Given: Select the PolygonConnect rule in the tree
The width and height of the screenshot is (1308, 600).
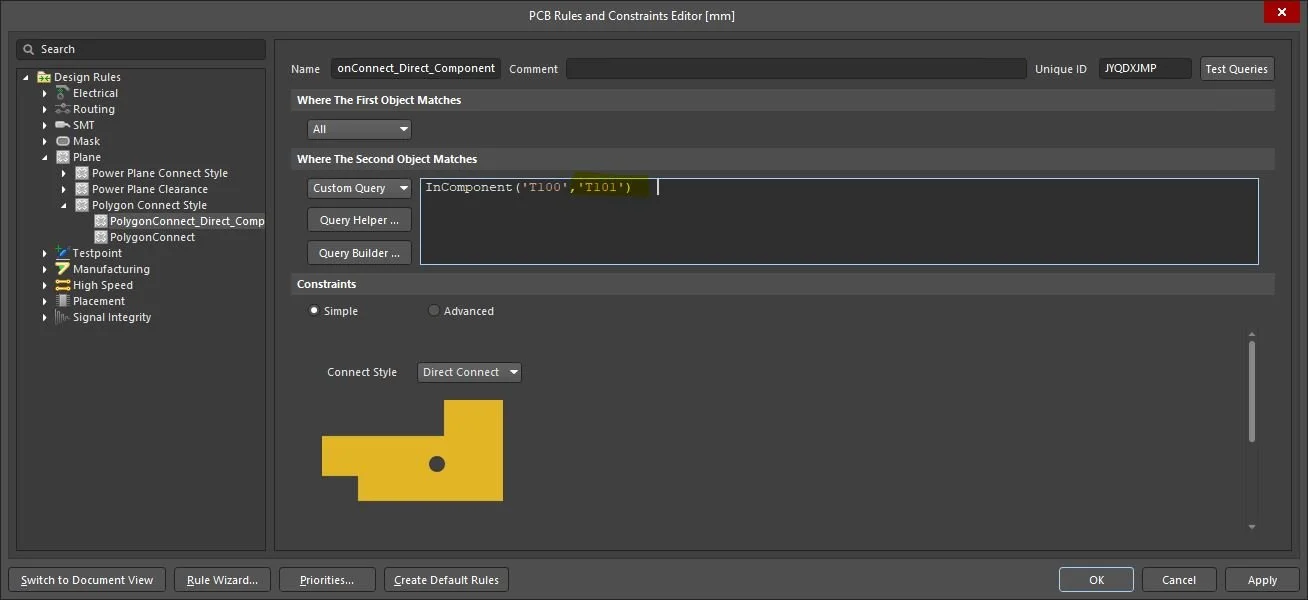Looking at the screenshot, I should (158, 236).
